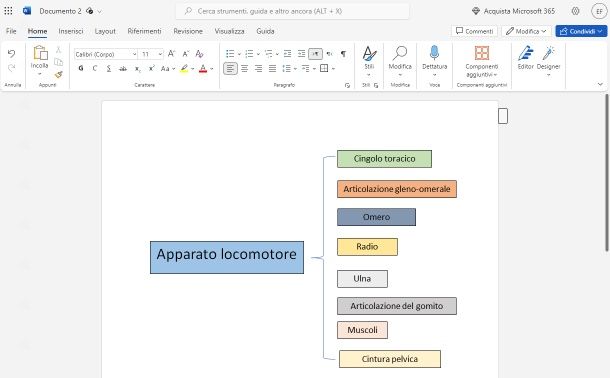Switch to right-to-left text direction
The height and width of the screenshot is (378, 610).
tap(329, 54)
